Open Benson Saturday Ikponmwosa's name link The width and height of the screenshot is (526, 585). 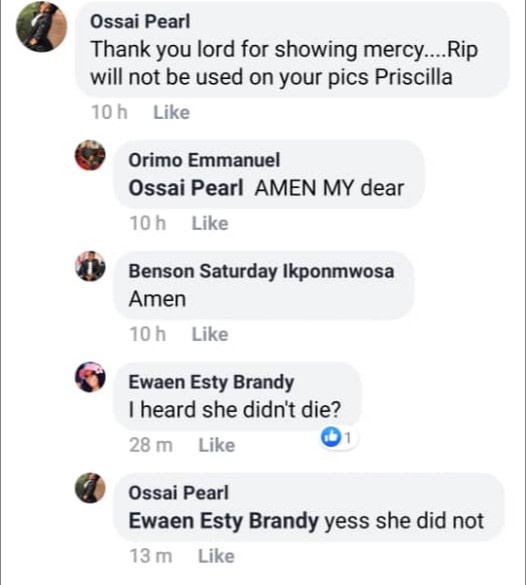[261, 271]
